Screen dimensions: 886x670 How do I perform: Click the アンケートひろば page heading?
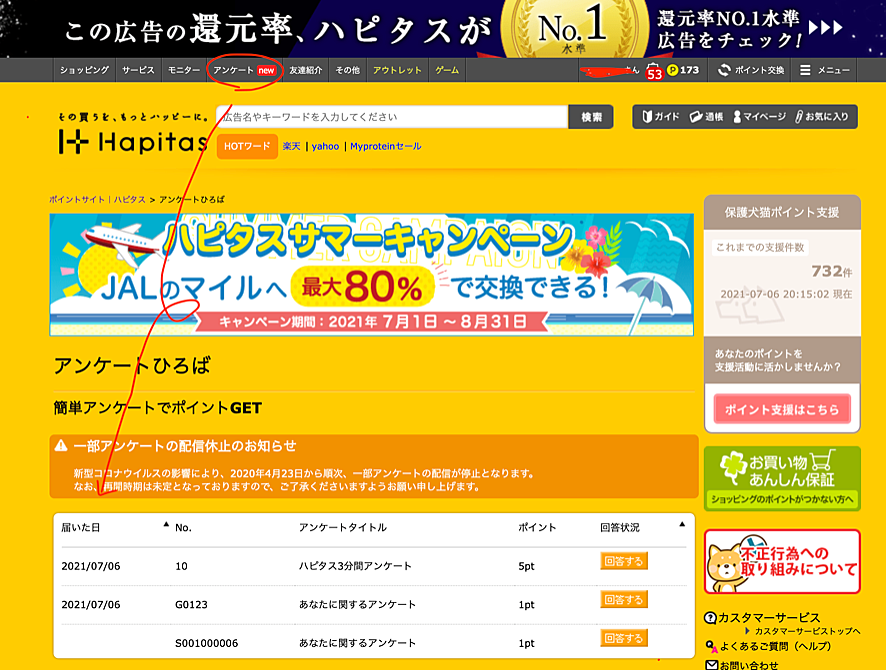[132, 366]
